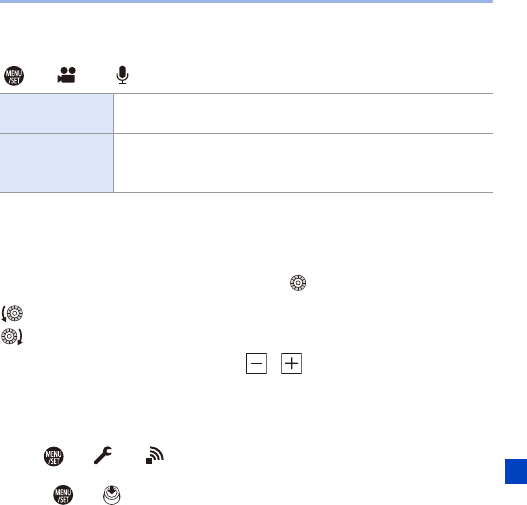Click the second row's white description cell

pyautogui.click(x=303, y=163)
